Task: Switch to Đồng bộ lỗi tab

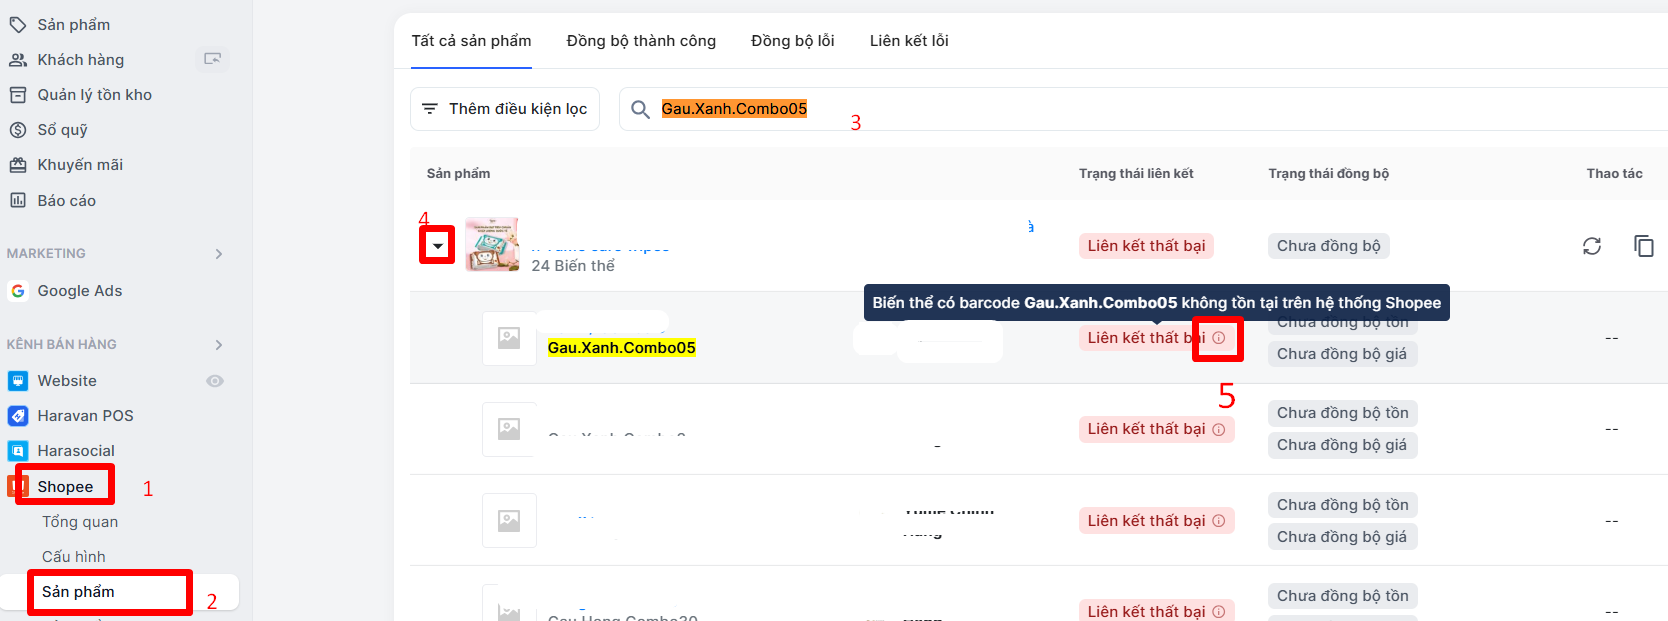Action: coord(793,41)
